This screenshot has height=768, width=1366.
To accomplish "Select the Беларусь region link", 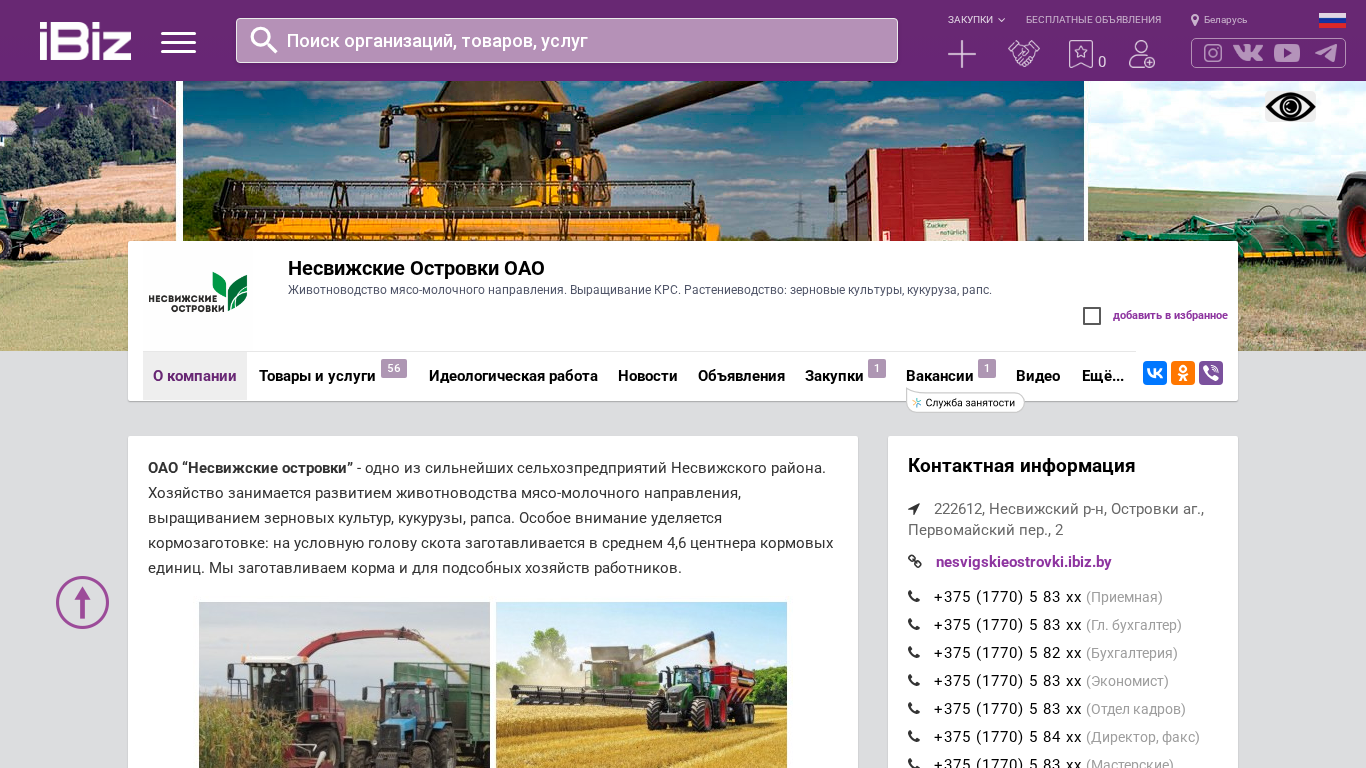I will [x=1225, y=20].
